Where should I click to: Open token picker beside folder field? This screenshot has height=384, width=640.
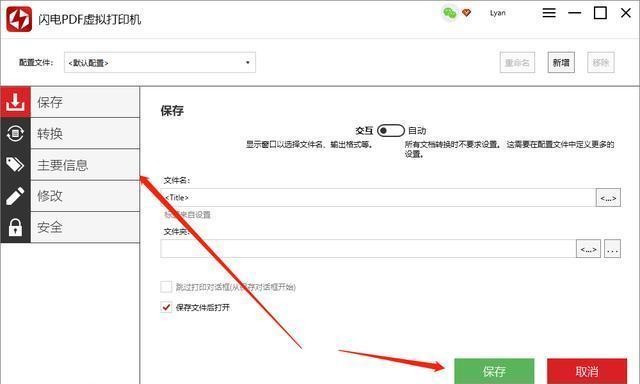(588, 249)
